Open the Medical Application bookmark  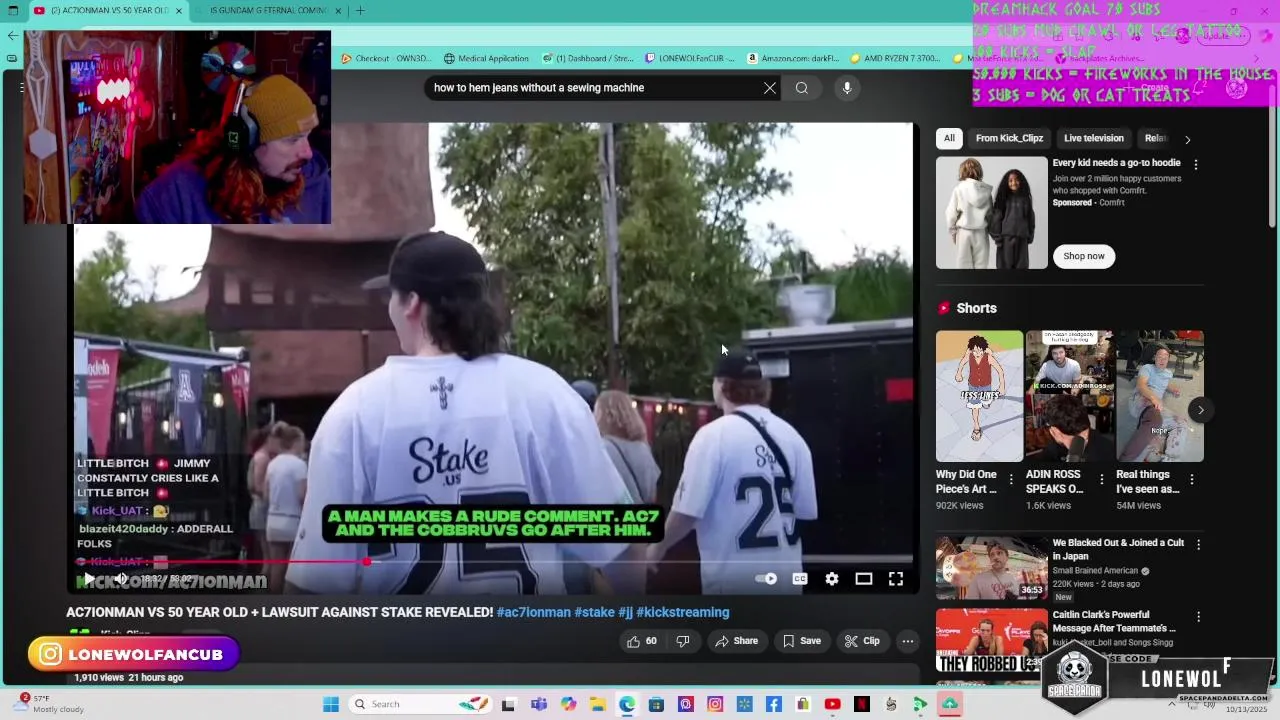(486, 58)
